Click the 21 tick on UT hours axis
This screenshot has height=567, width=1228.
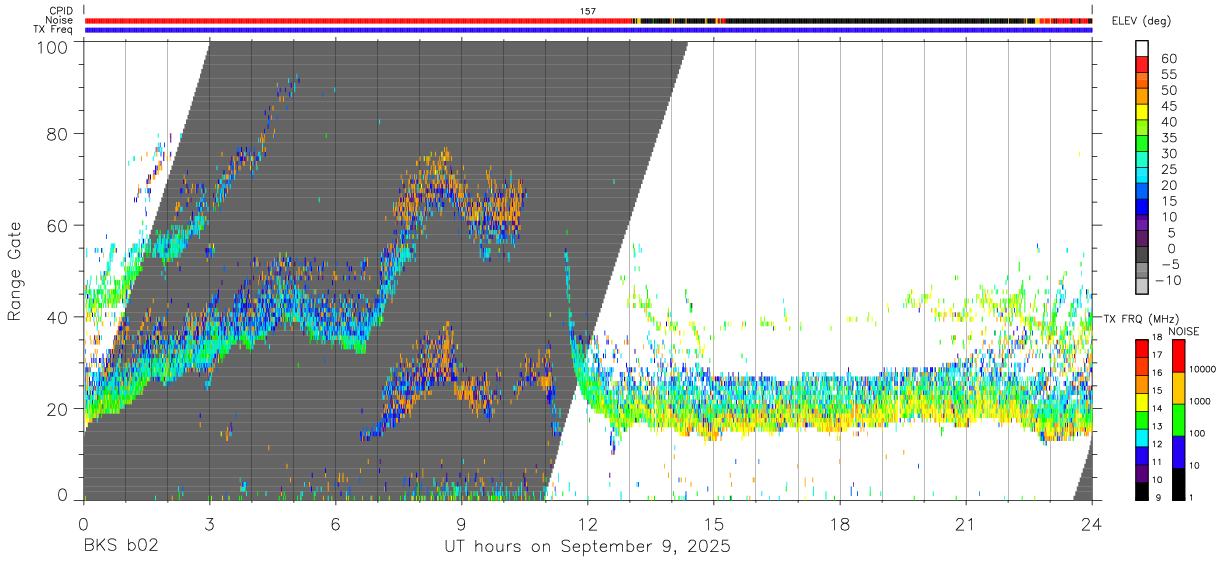coord(966,523)
